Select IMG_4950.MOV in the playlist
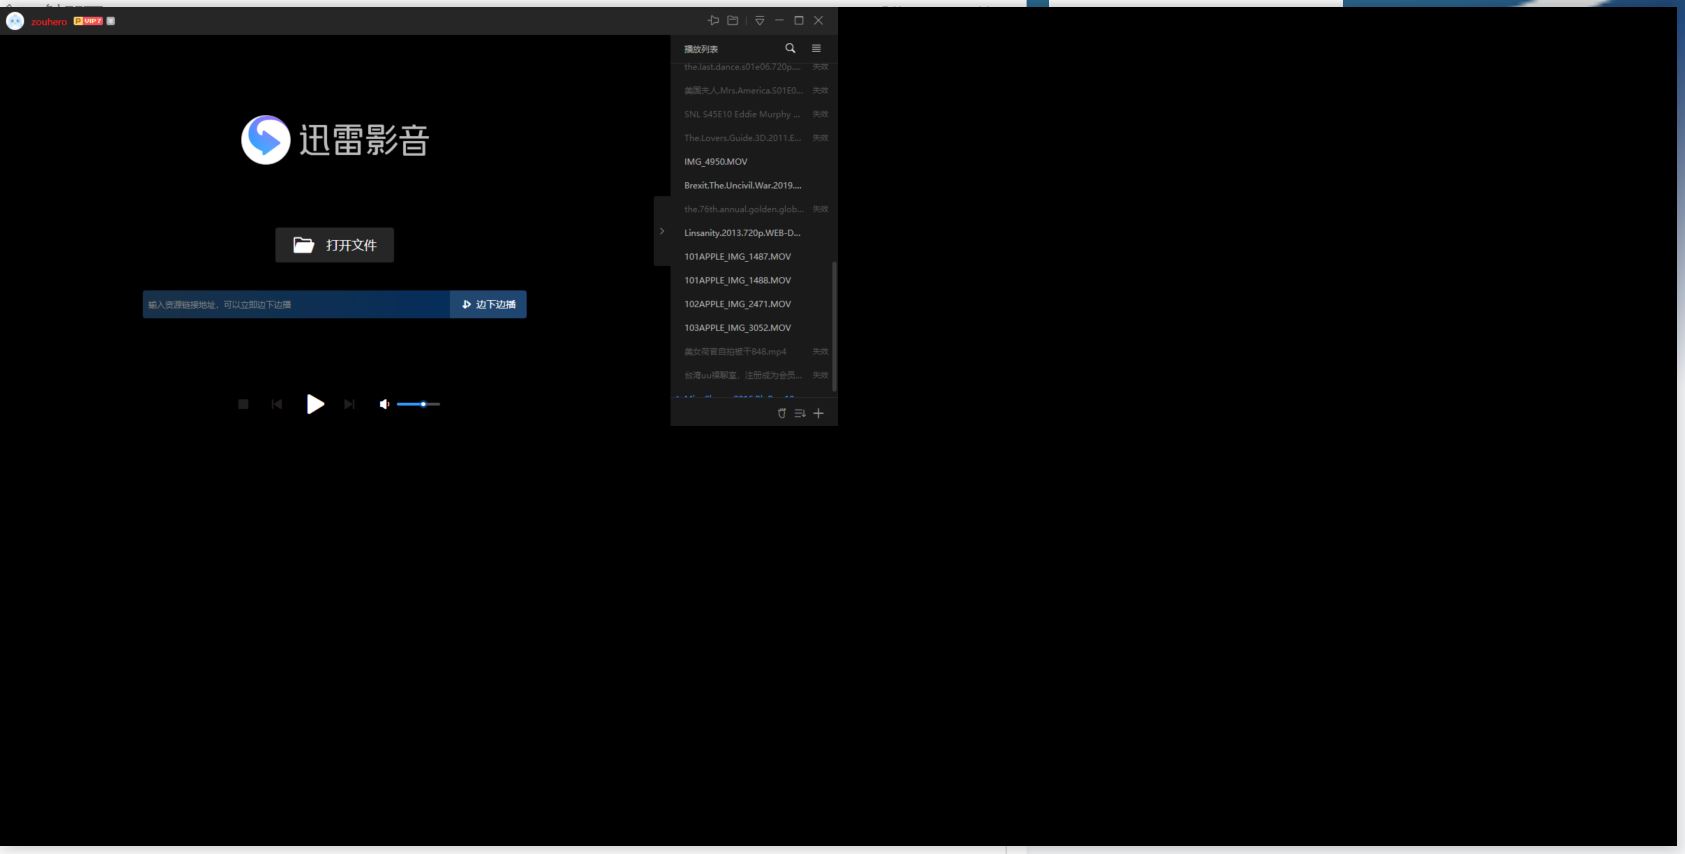Image resolution: width=1685 pixels, height=854 pixels. (716, 162)
